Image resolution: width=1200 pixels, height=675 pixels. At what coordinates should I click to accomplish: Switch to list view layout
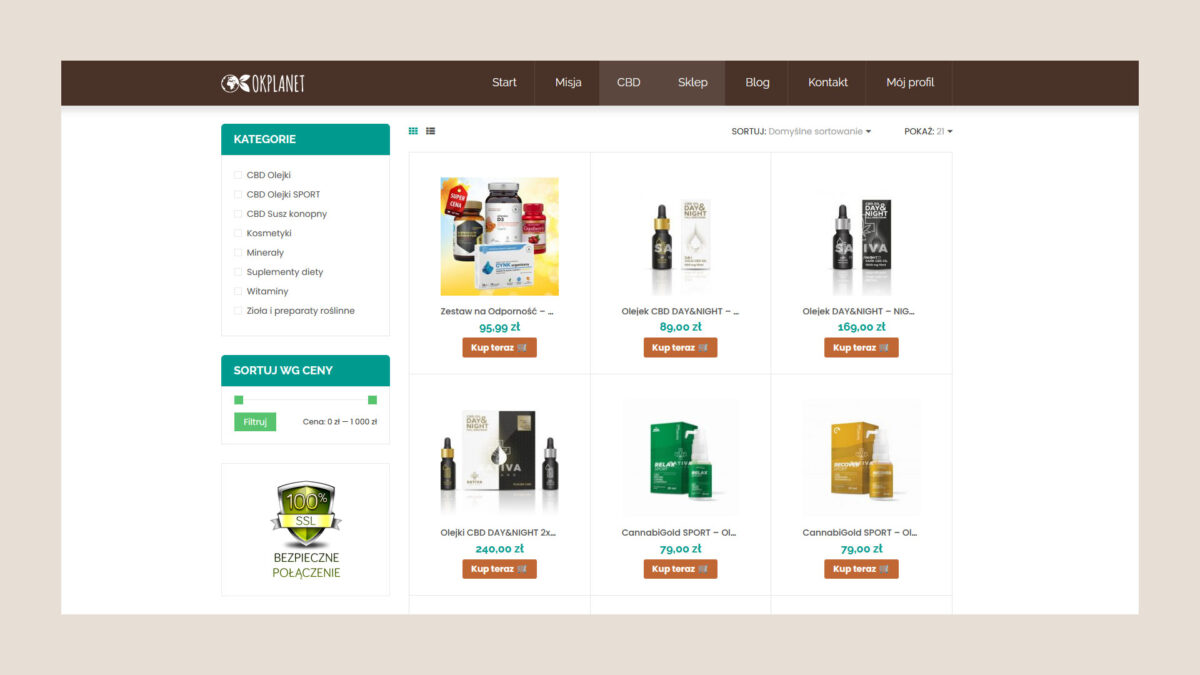(x=430, y=131)
